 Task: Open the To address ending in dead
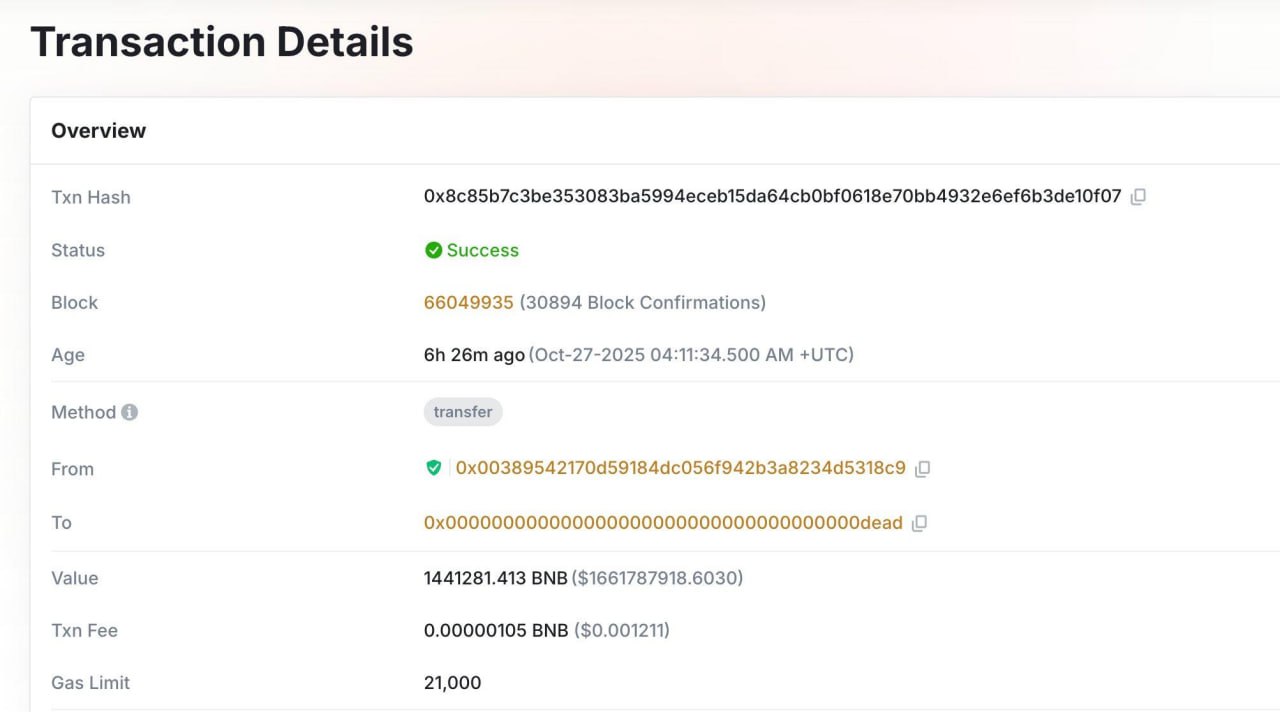click(x=663, y=523)
